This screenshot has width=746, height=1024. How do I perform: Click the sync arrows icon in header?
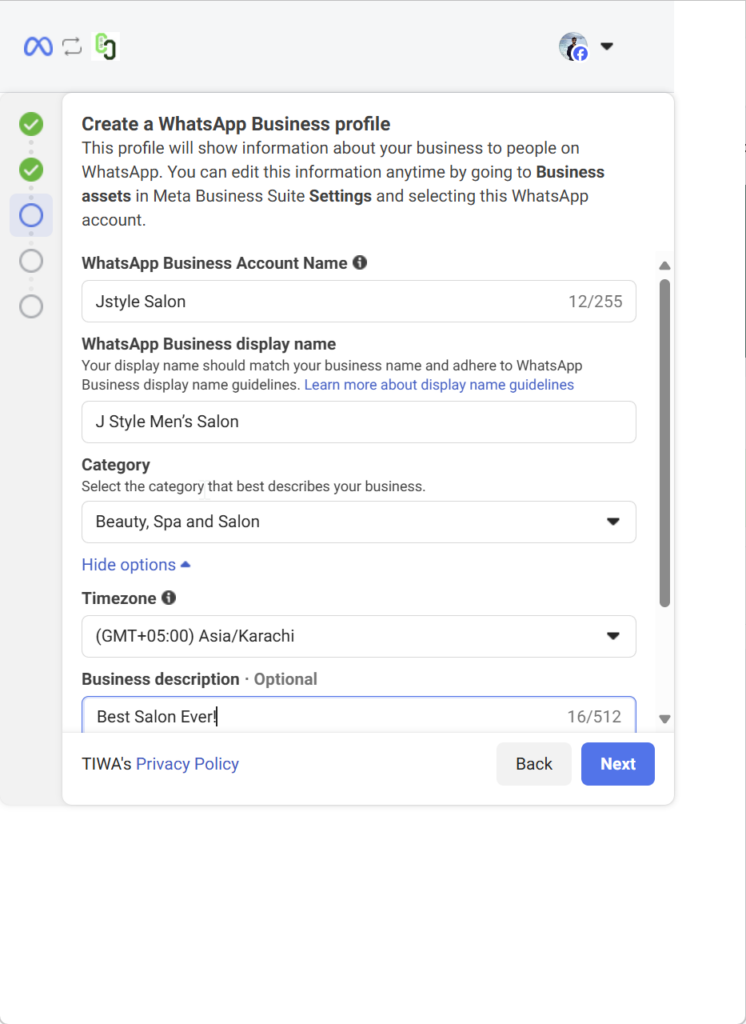click(x=72, y=46)
